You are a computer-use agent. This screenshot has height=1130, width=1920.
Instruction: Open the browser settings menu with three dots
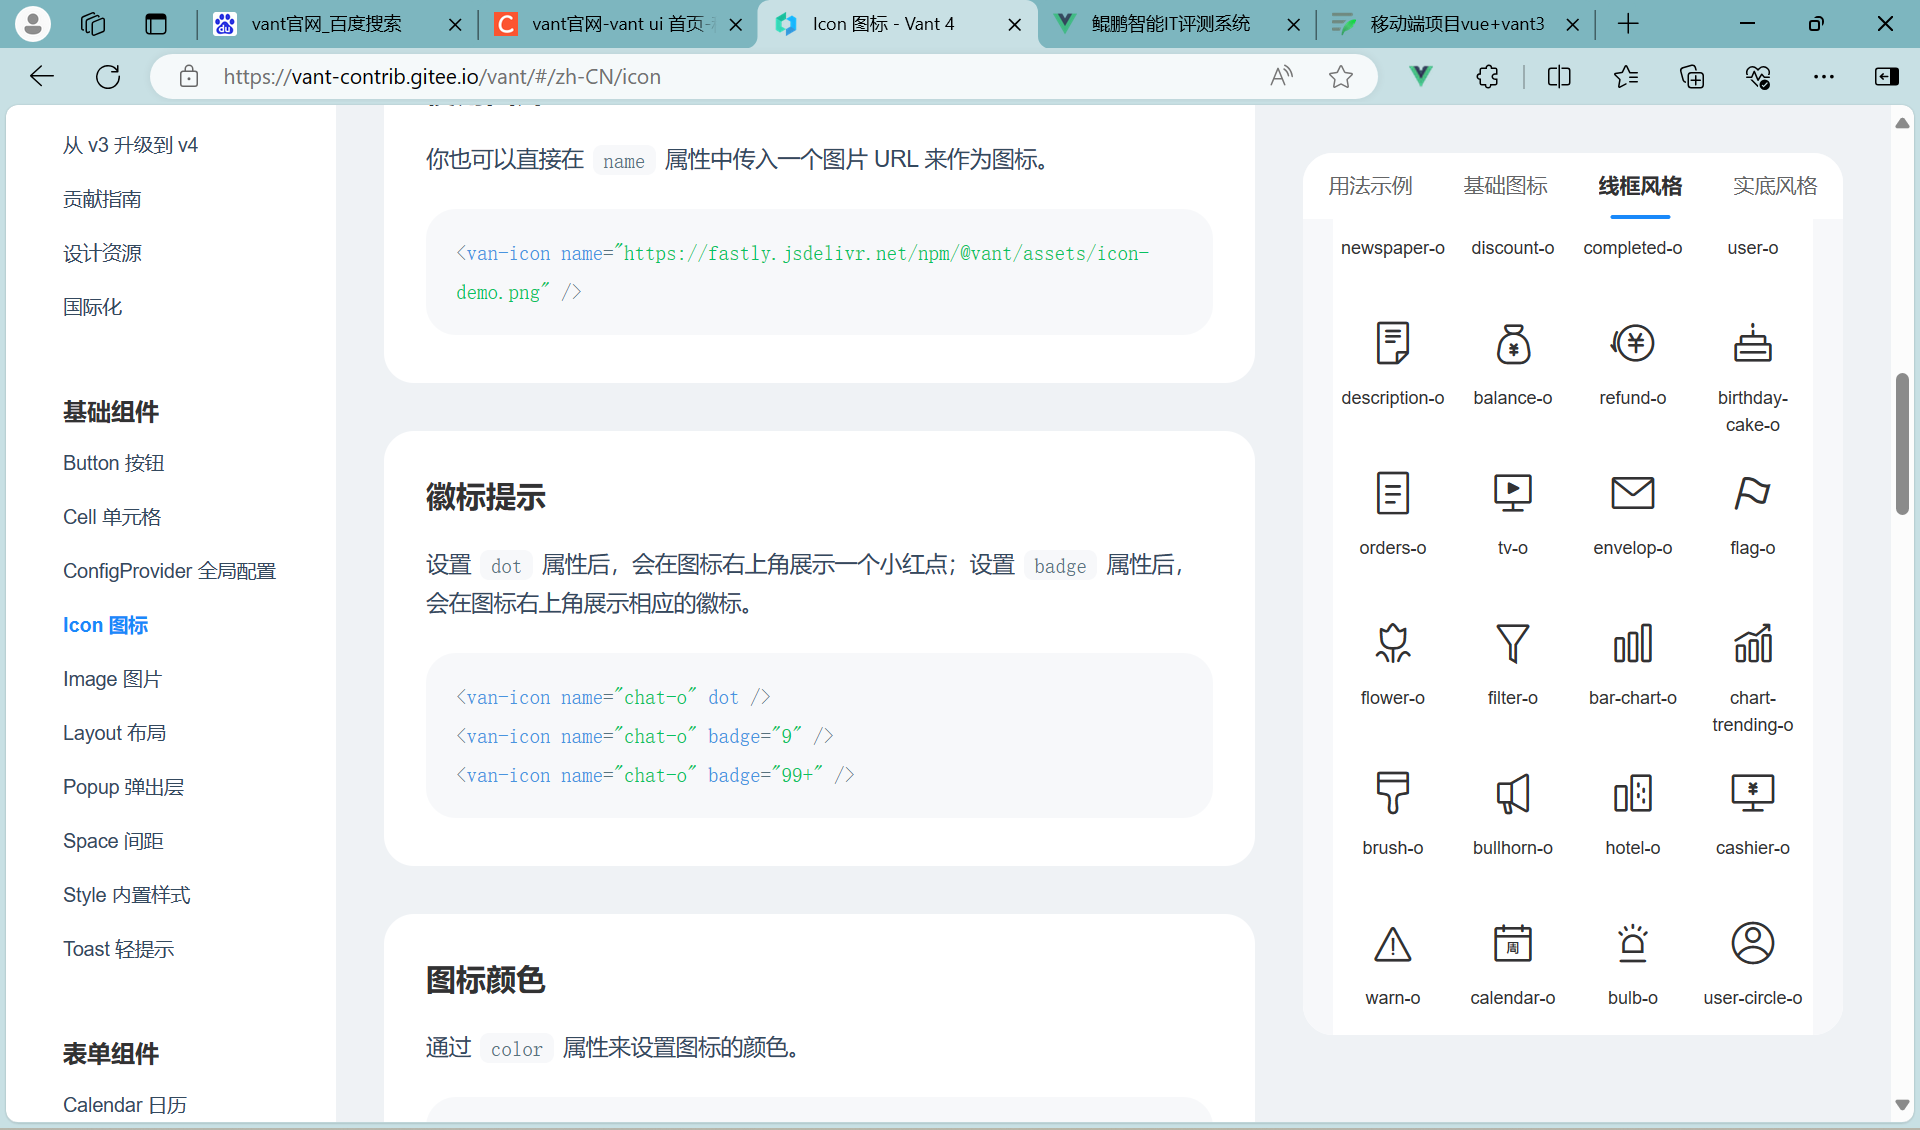click(1825, 76)
